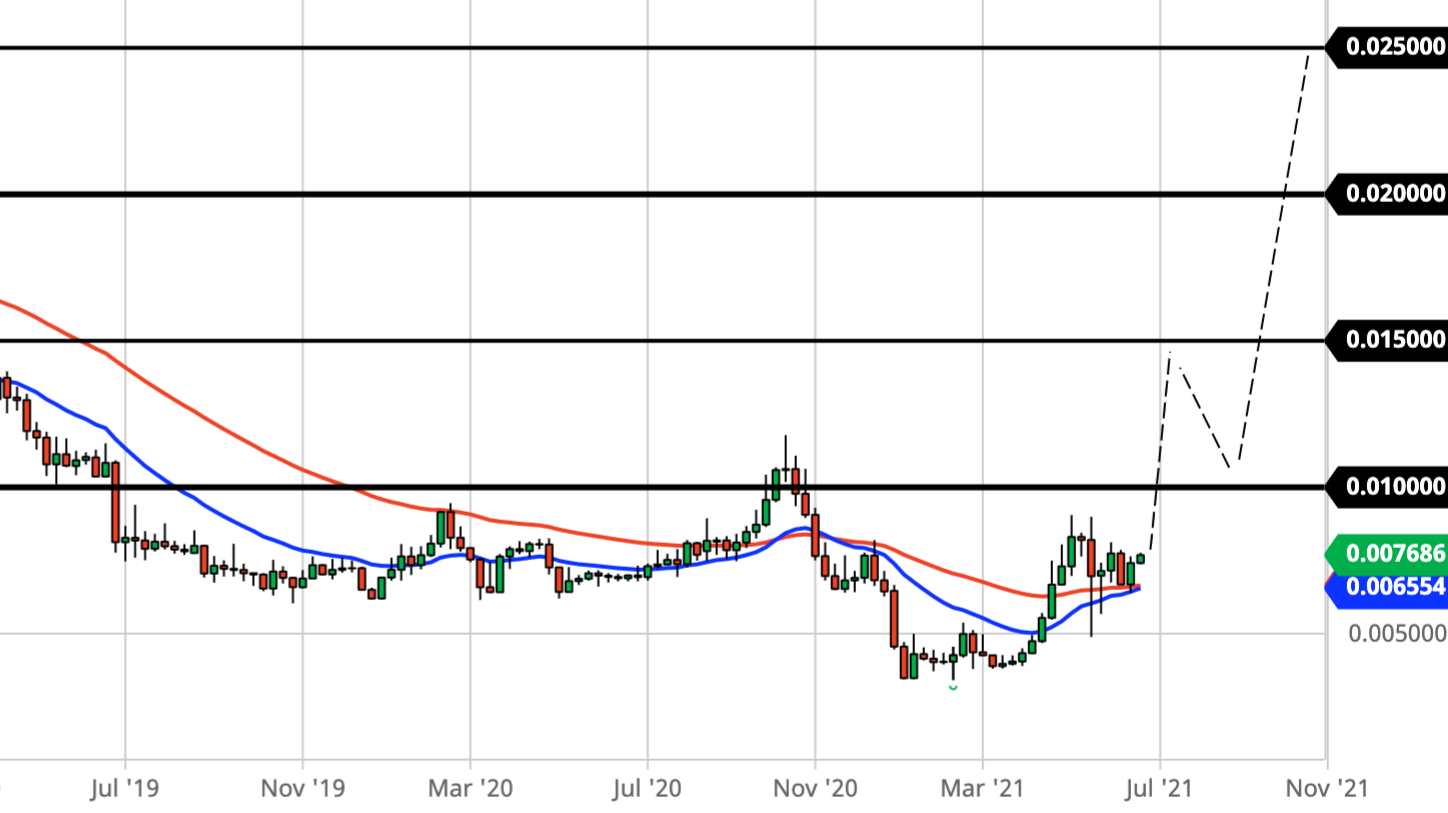
Task: Select the horizontal line at 0.025000
Action: 660,47
